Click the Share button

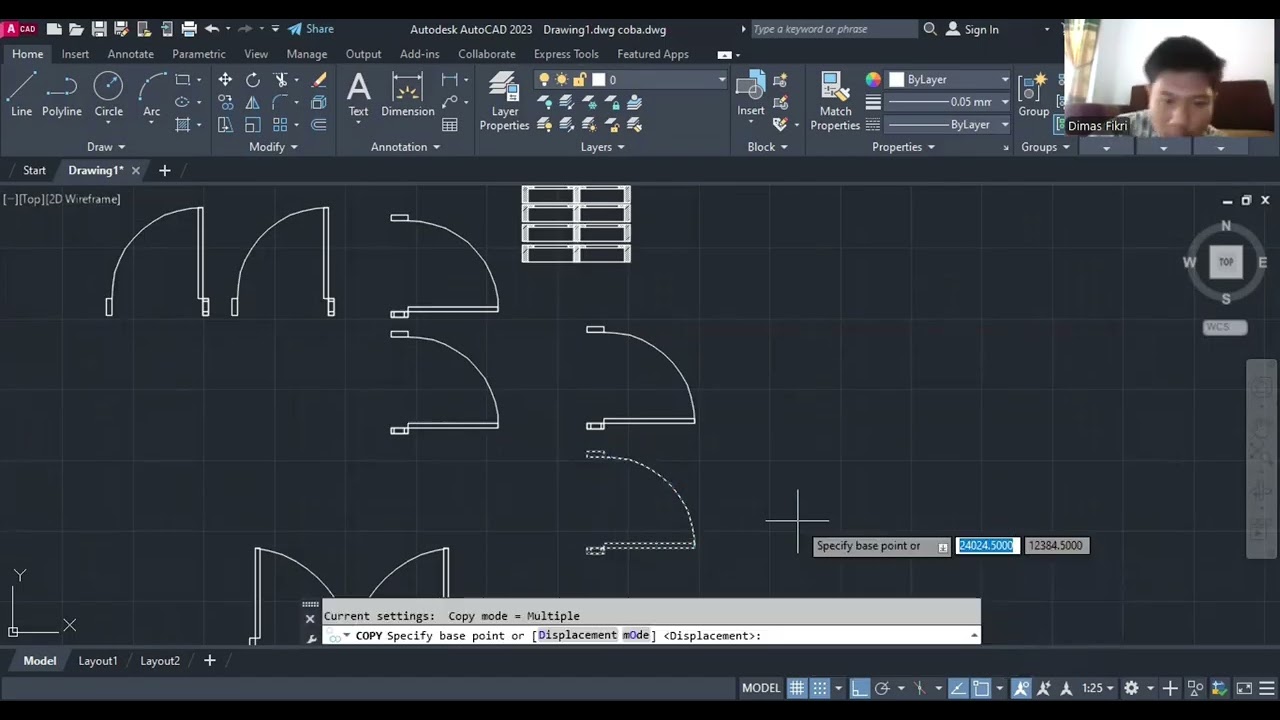(x=310, y=29)
